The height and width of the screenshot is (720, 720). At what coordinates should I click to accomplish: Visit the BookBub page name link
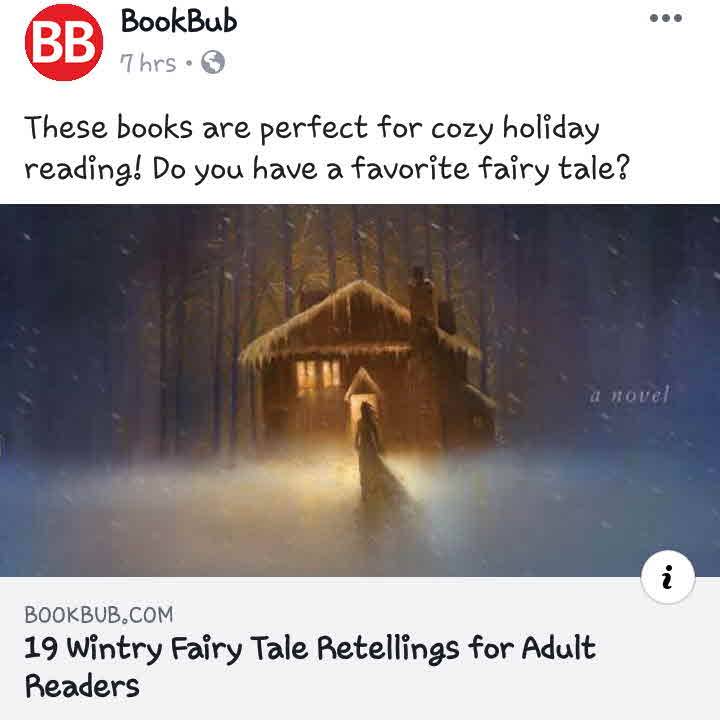coord(179,22)
